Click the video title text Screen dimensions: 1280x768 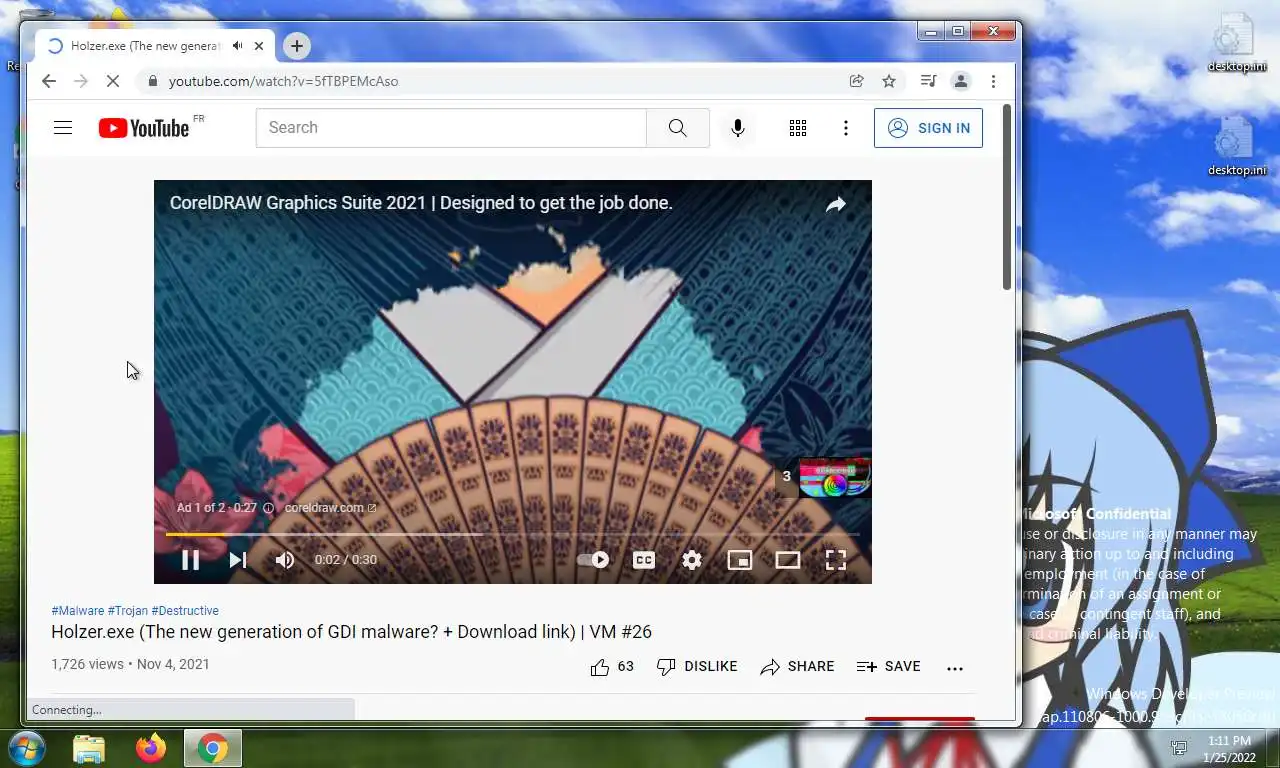pyautogui.click(x=351, y=632)
